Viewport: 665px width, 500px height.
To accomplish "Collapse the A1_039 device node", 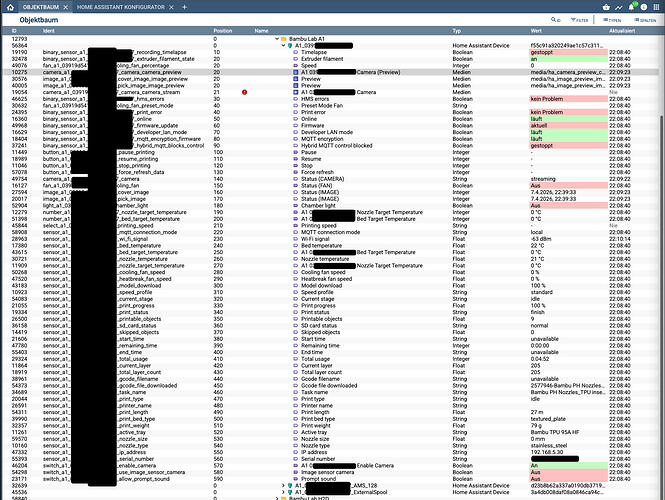I will click(x=283, y=45).
